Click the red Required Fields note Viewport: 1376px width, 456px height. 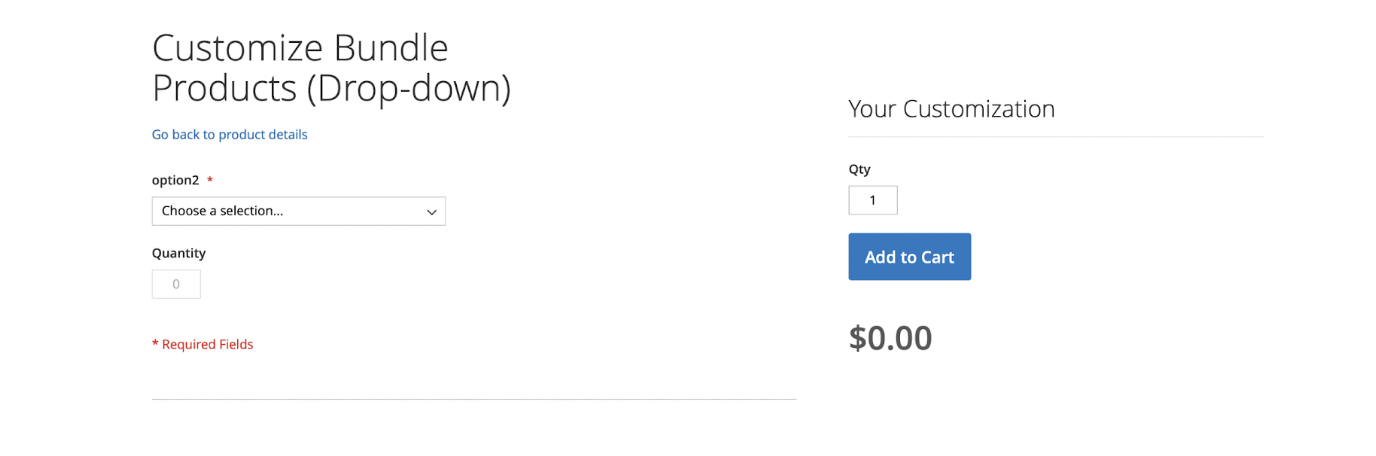203,344
